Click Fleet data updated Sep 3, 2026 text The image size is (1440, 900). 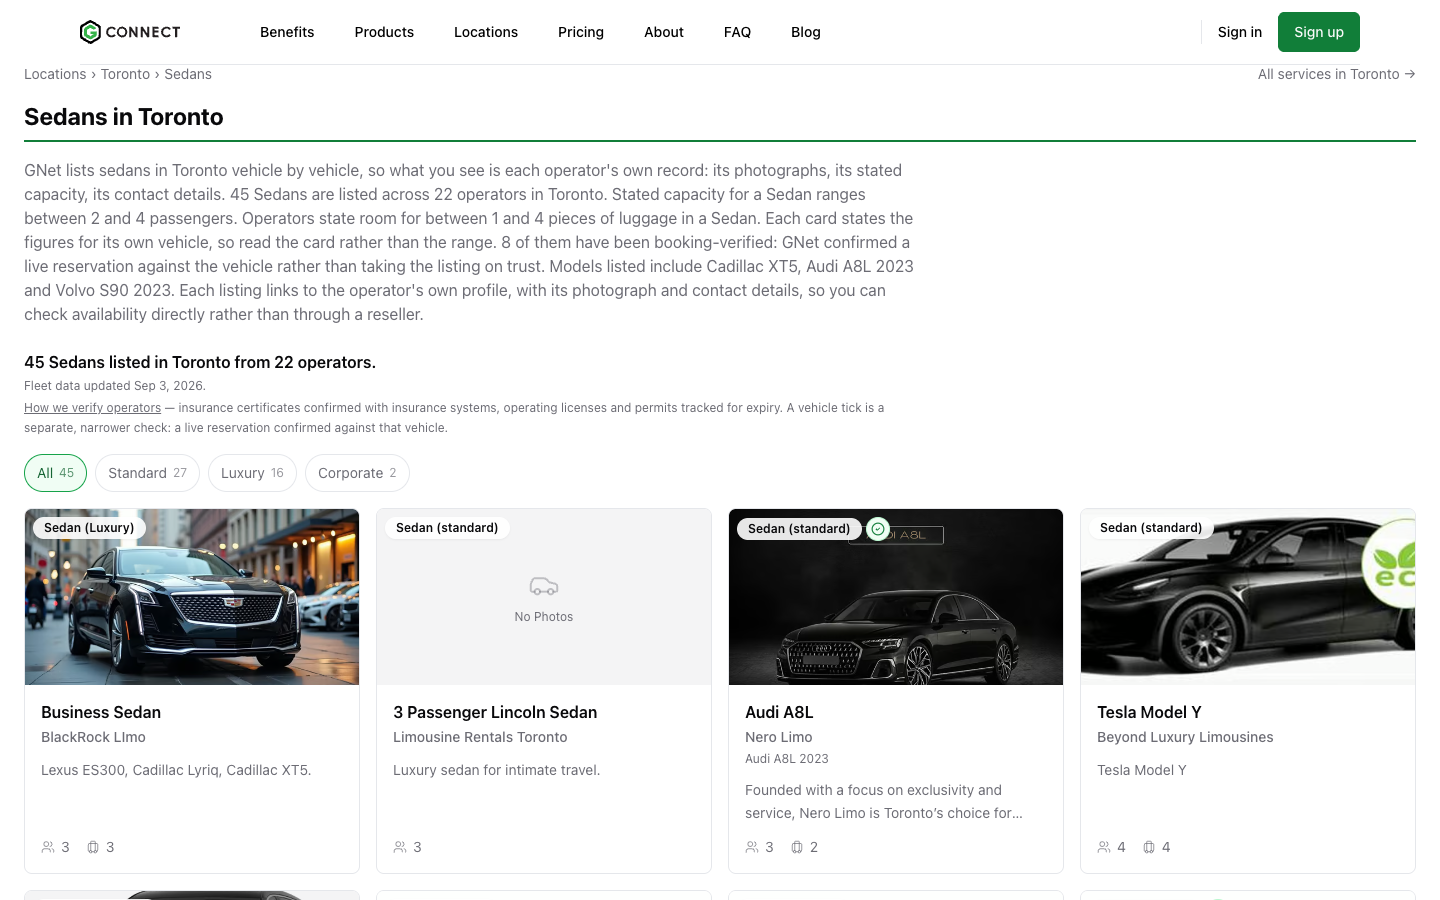tap(115, 386)
